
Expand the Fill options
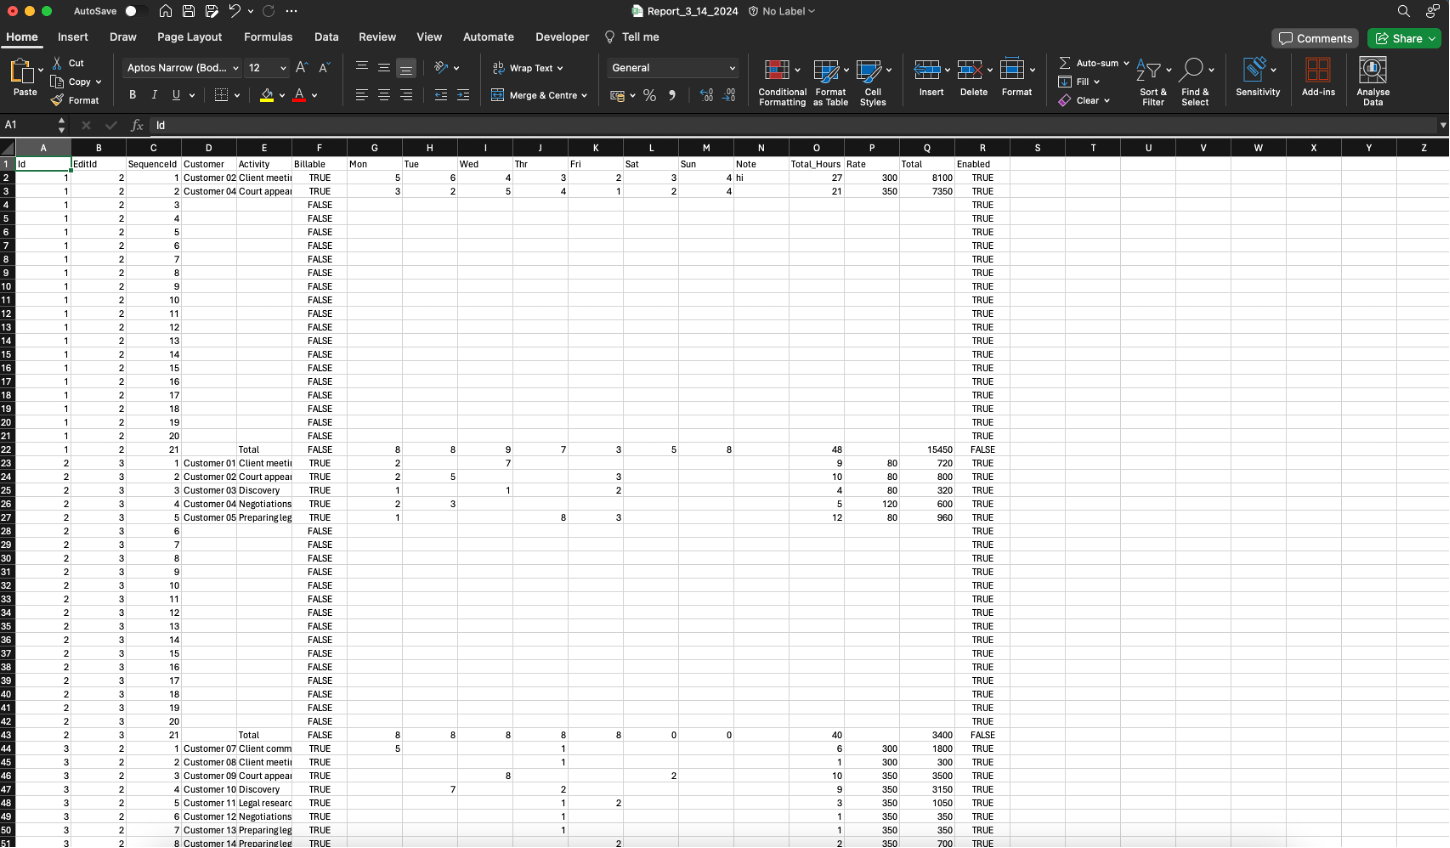[x=1097, y=82]
